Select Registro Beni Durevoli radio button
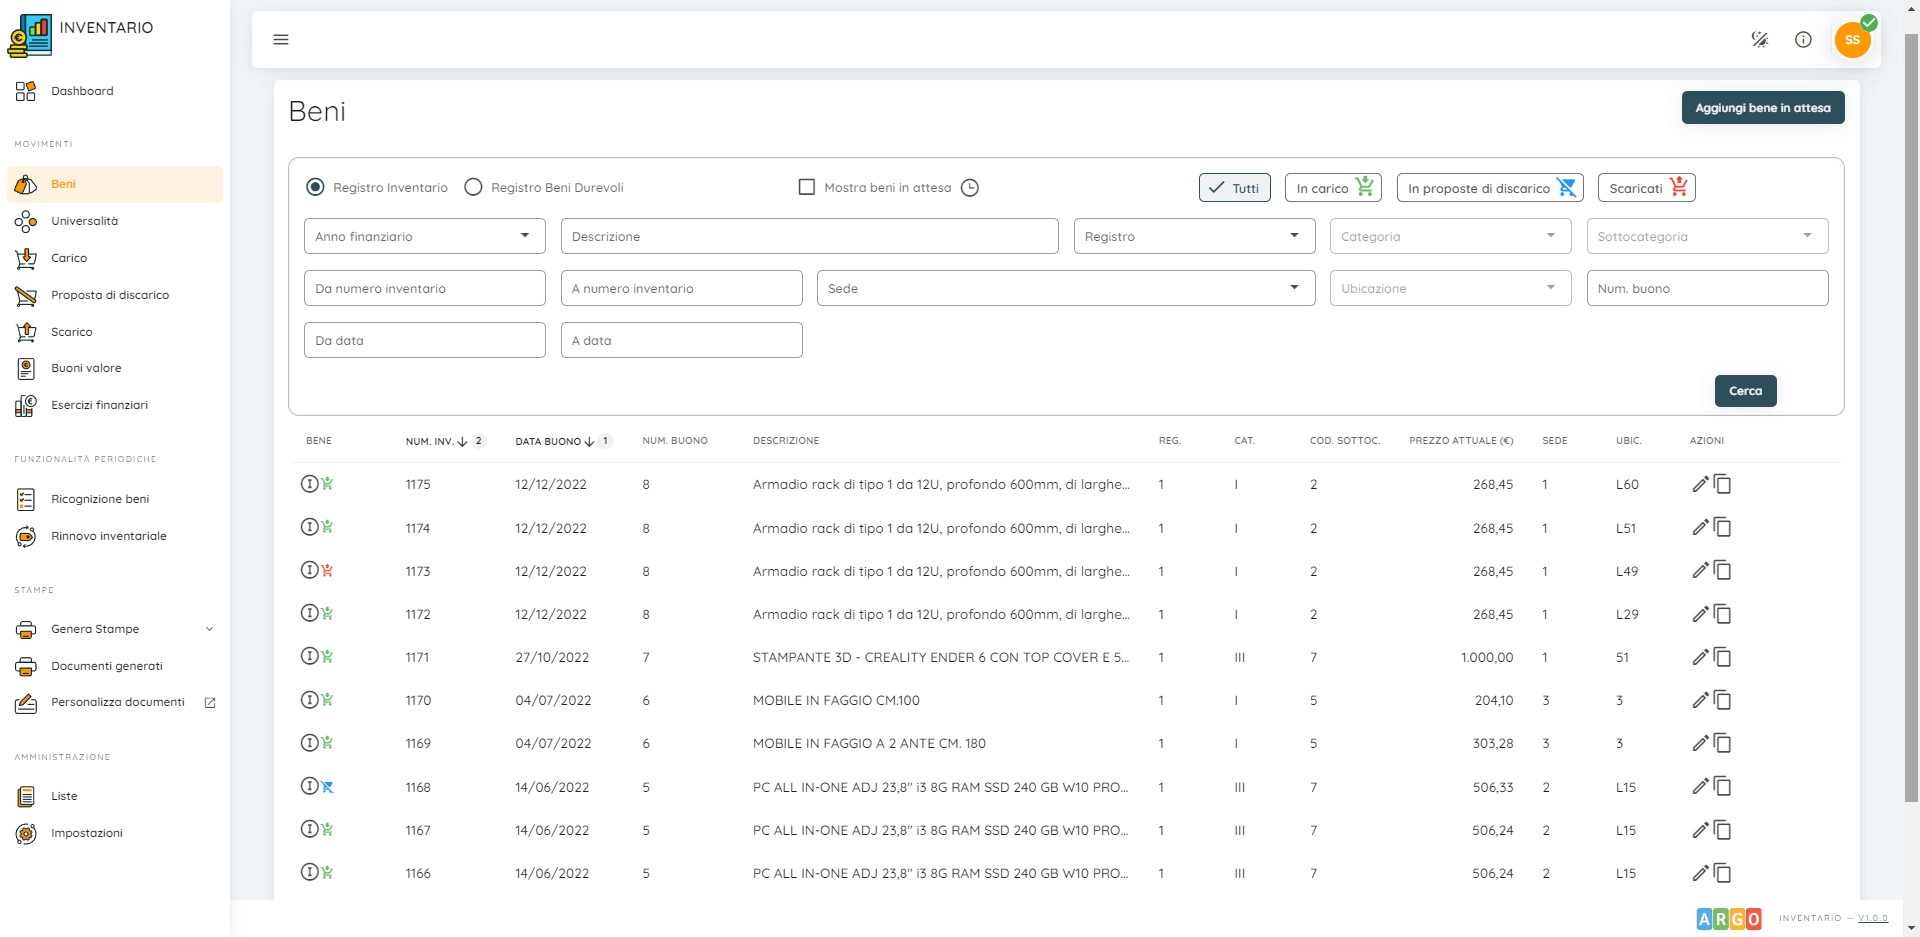 tap(474, 188)
